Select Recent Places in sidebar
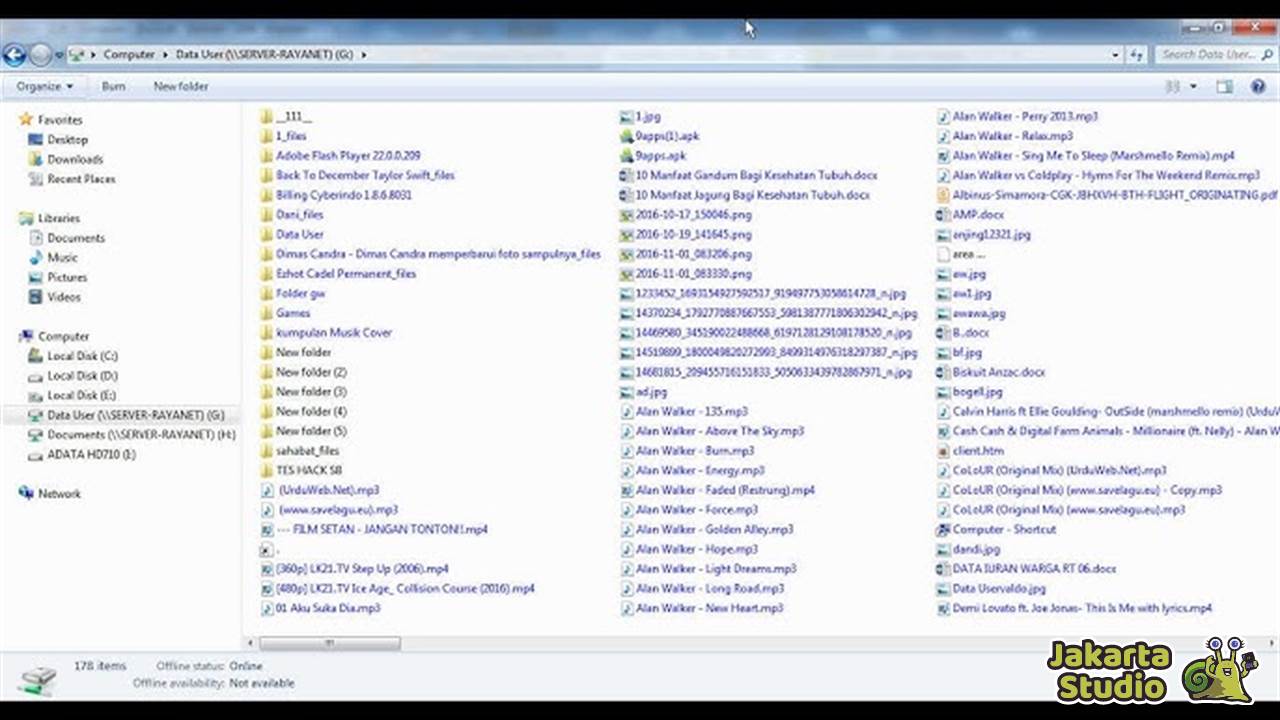This screenshot has height=720, width=1280. pyautogui.click(x=81, y=179)
